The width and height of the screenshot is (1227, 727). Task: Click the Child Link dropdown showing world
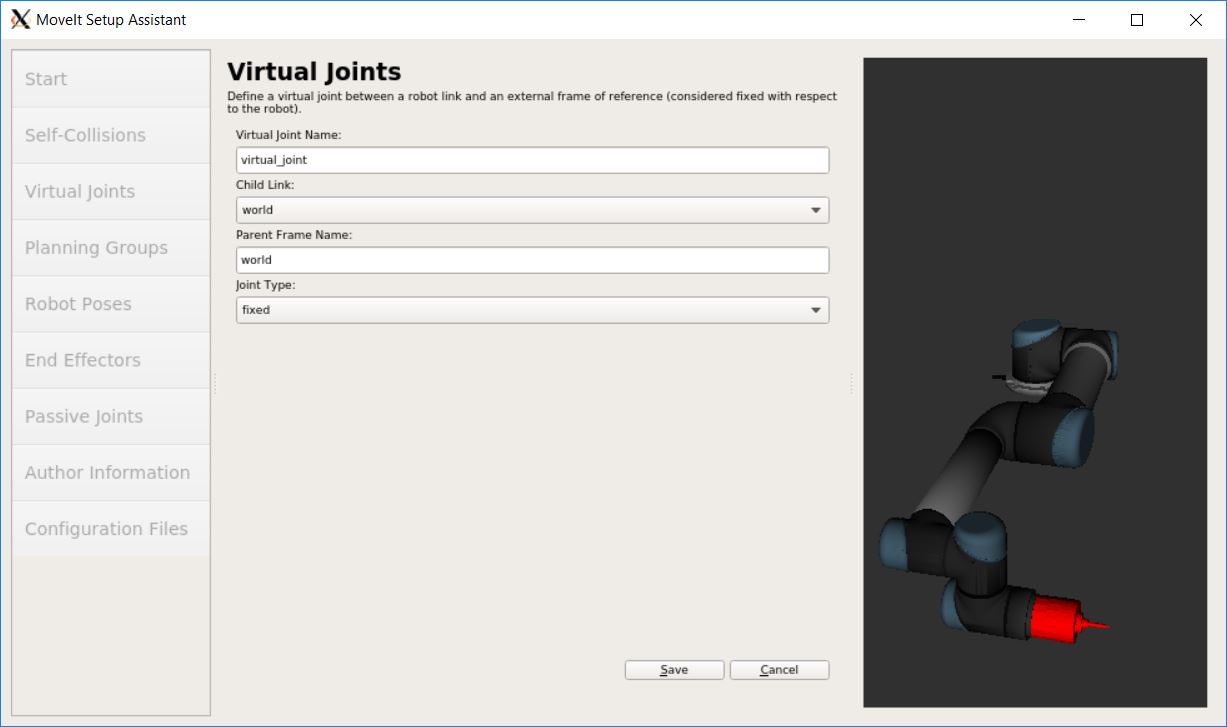coord(530,210)
